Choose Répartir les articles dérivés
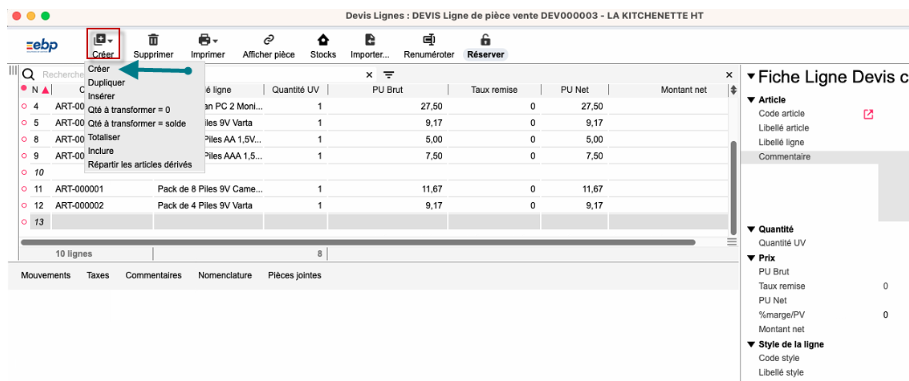The height and width of the screenshot is (381, 909). tap(140, 164)
